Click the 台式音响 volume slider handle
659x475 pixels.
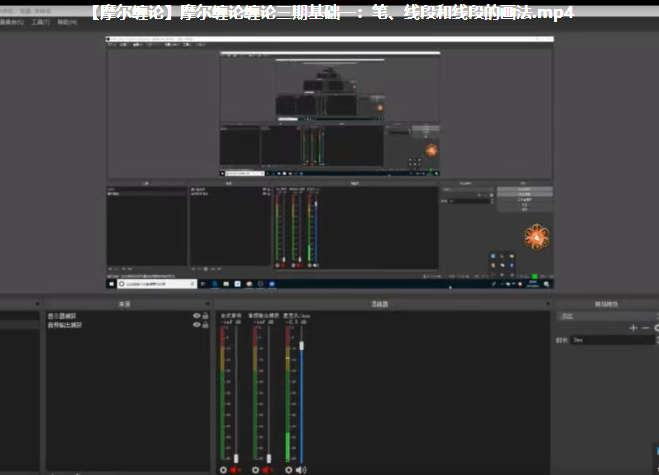pos(236,458)
